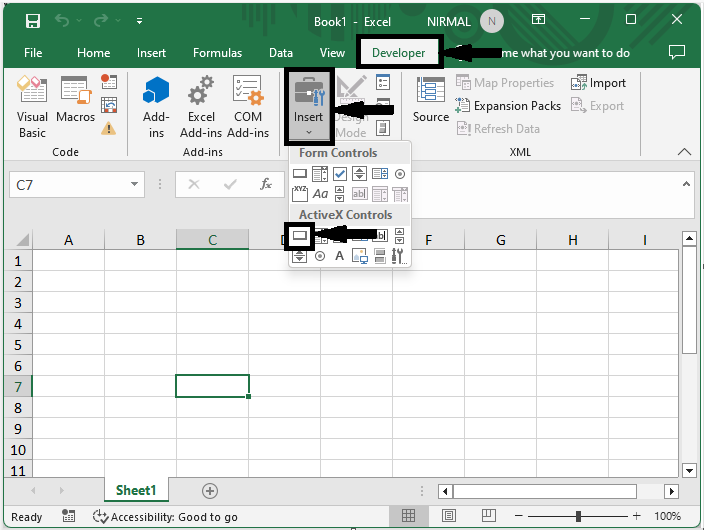
Task: Switch to Page Break Preview
Action: click(x=488, y=516)
